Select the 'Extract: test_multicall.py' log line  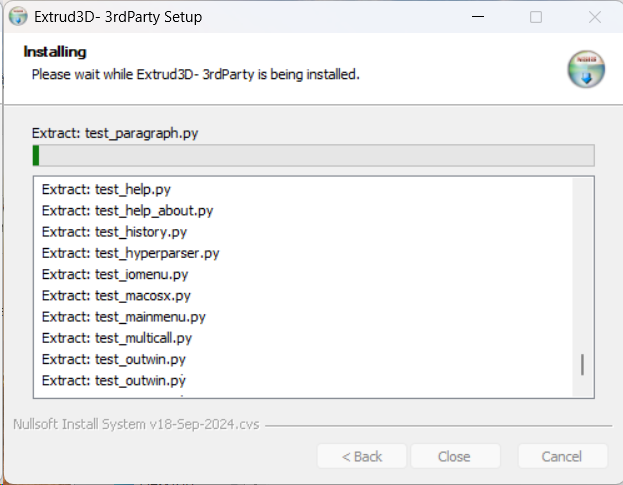coord(117,338)
